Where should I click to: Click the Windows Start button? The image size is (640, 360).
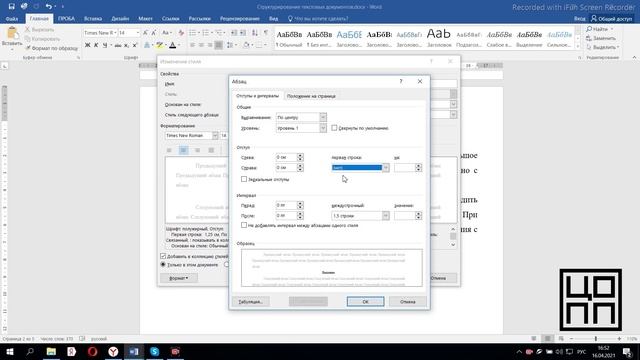(x=9, y=351)
